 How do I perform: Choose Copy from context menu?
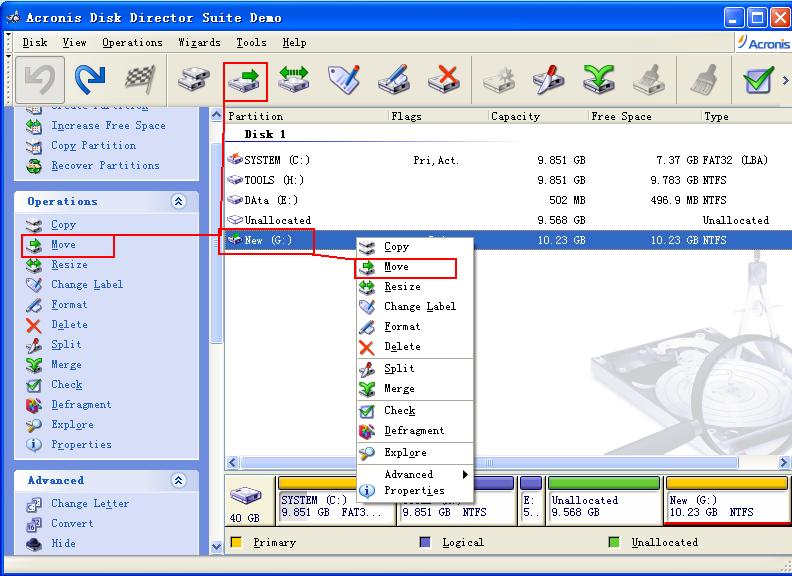(415, 247)
